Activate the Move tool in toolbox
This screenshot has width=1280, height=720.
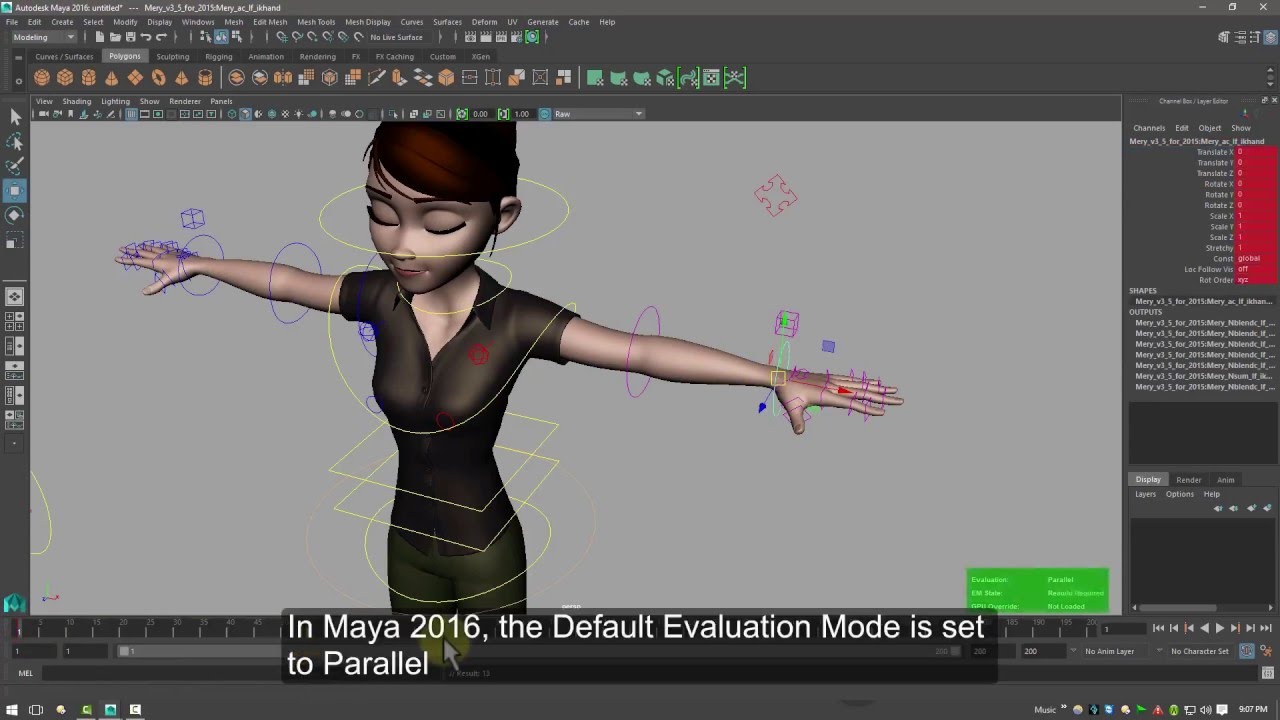[15, 191]
